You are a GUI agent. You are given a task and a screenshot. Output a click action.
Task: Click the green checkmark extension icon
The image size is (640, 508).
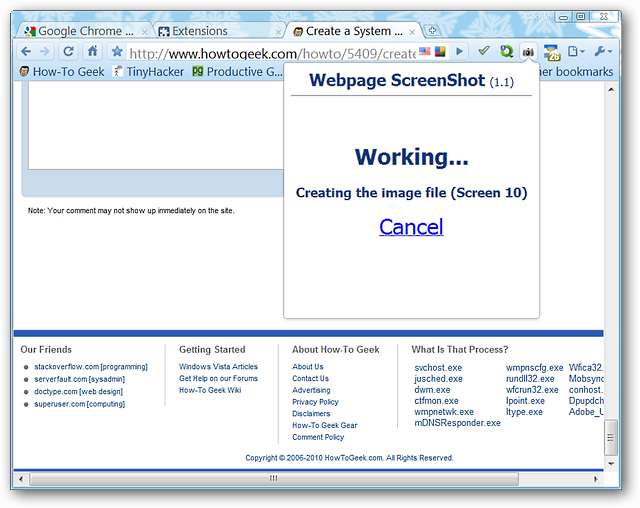[x=484, y=51]
